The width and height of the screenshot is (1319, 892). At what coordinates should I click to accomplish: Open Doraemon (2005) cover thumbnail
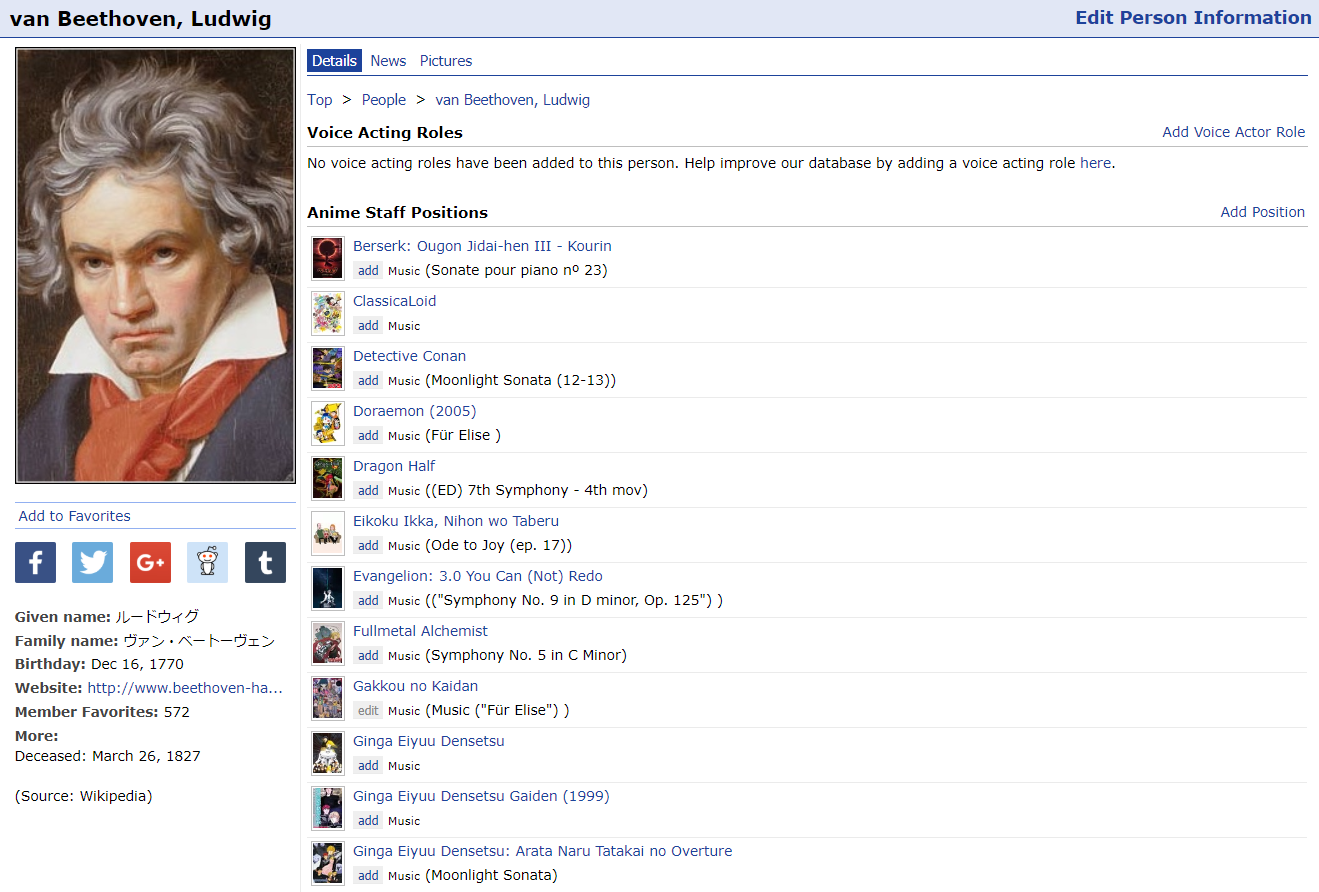[327, 423]
